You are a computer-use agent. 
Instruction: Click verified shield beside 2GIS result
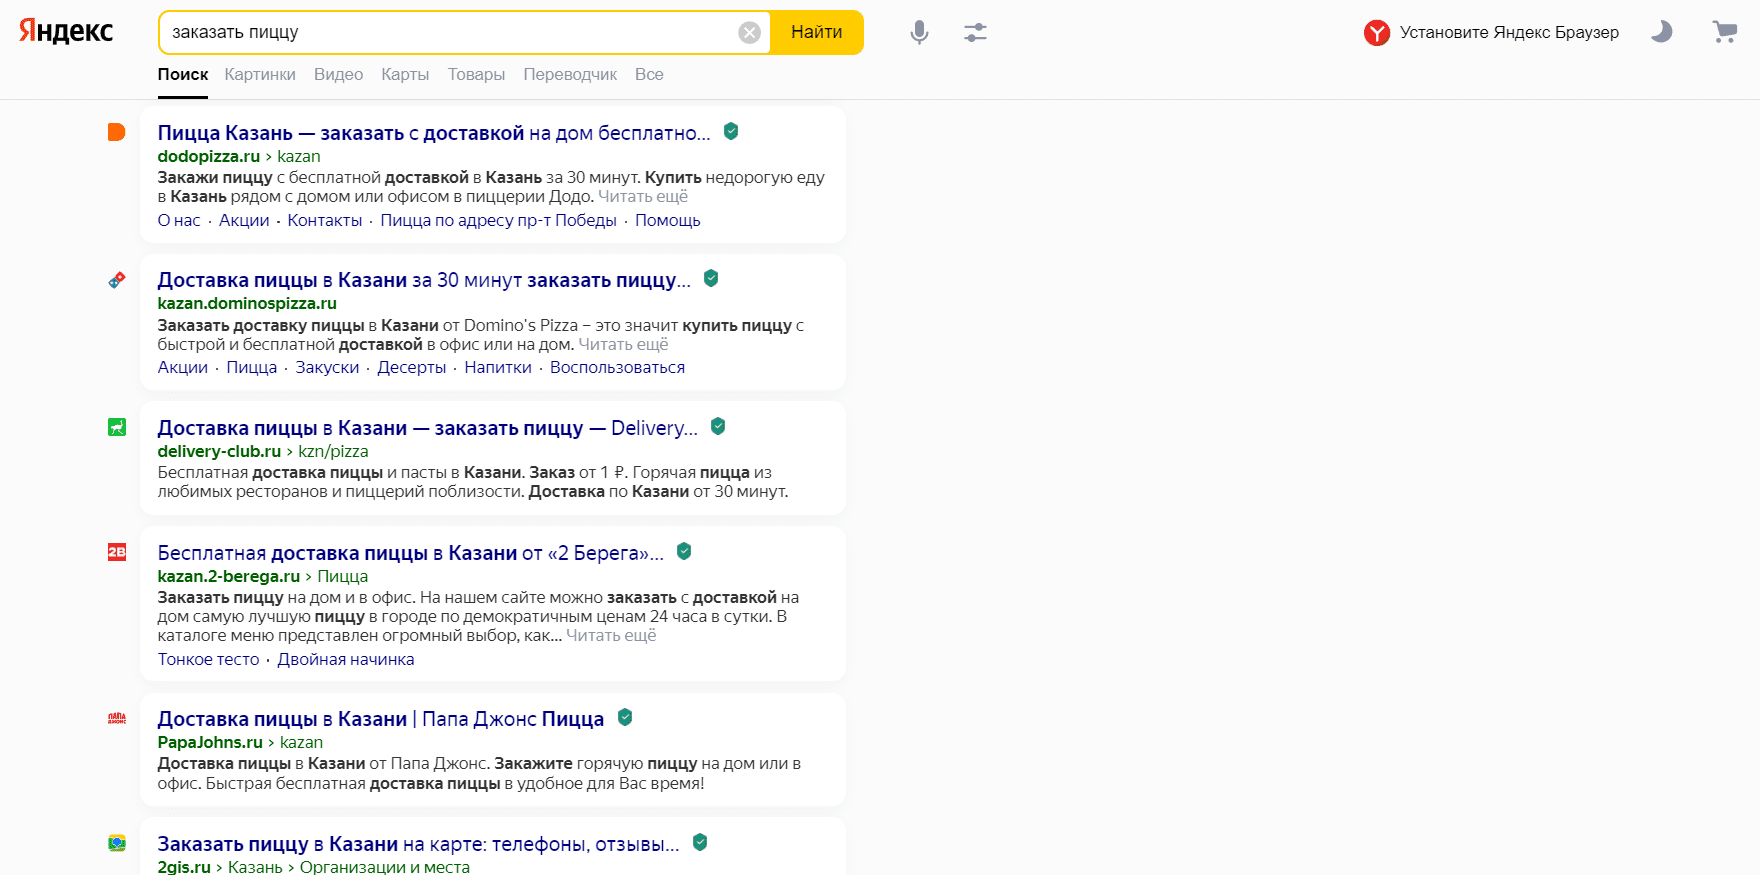point(700,842)
